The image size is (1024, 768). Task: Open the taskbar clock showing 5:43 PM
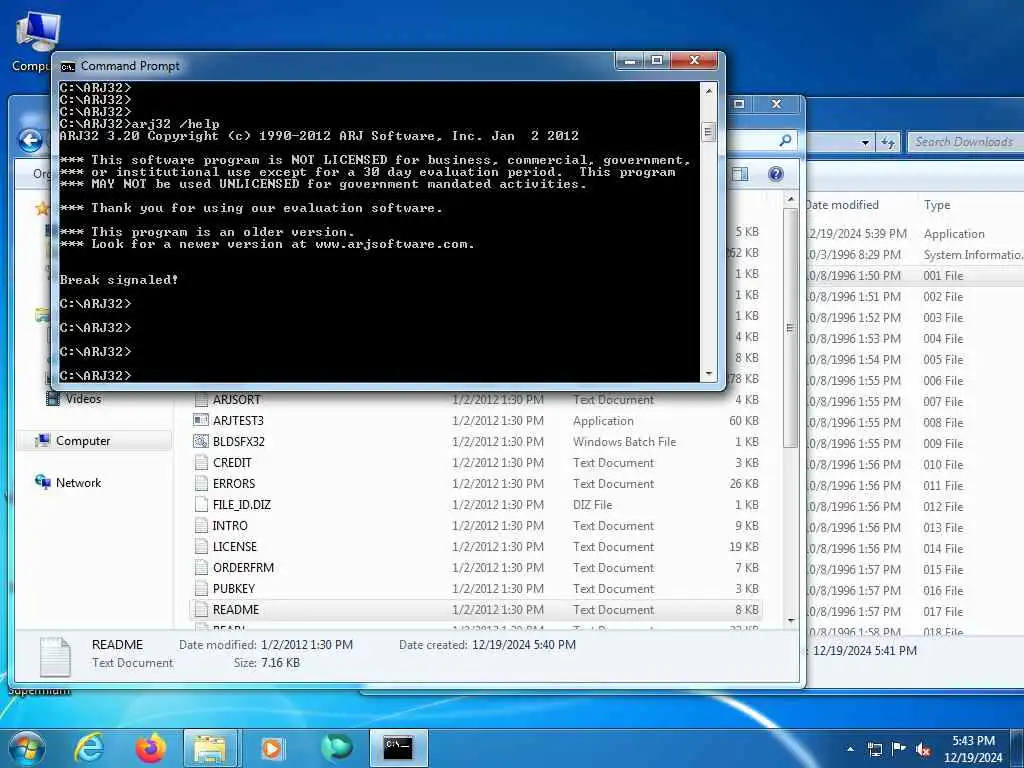coord(973,749)
